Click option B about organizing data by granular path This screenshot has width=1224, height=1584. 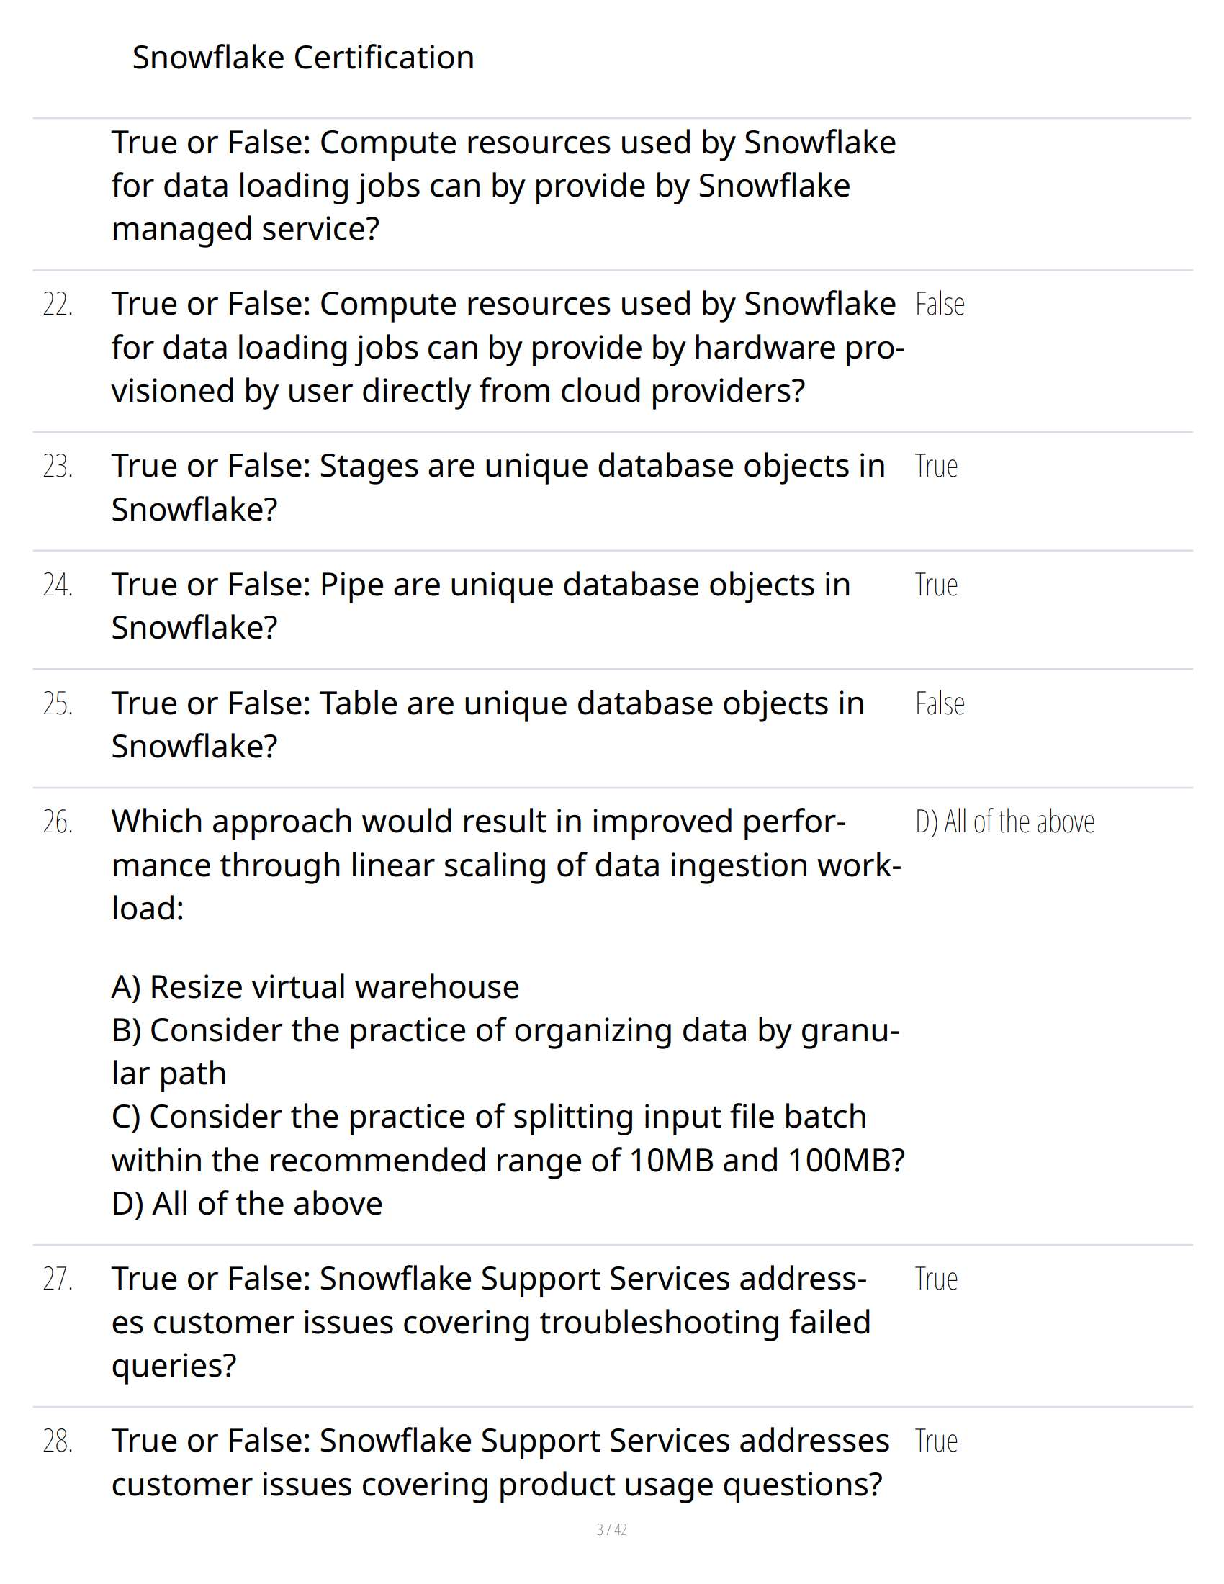505,1051
